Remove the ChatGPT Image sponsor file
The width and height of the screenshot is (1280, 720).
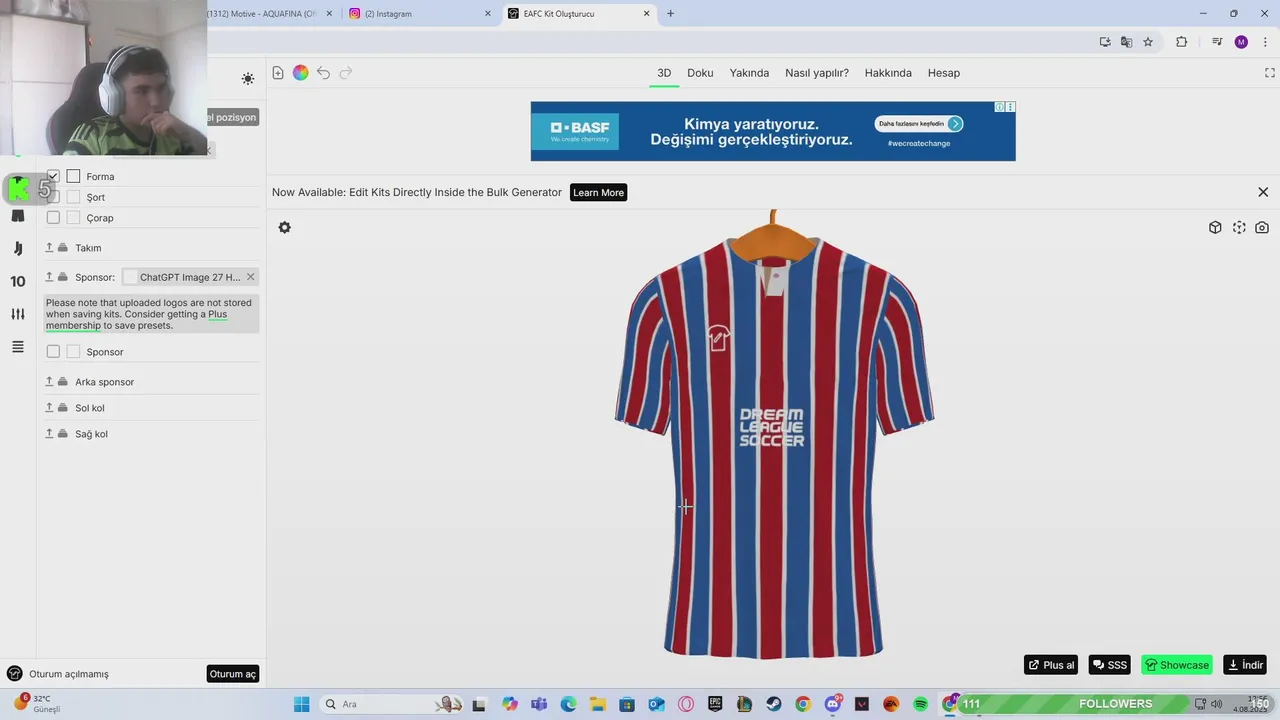(x=250, y=277)
